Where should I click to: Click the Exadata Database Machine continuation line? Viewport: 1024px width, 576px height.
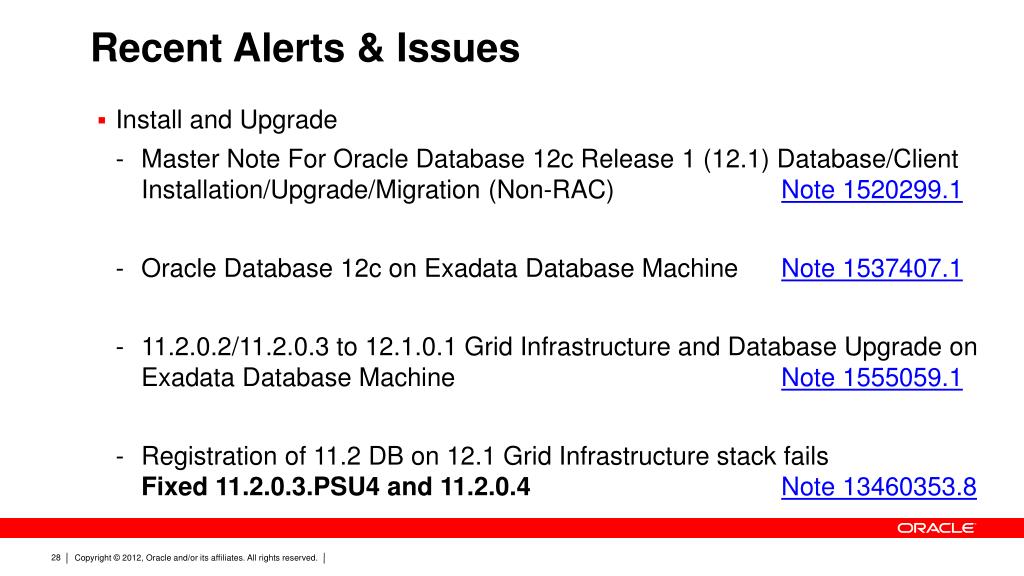click(x=298, y=377)
